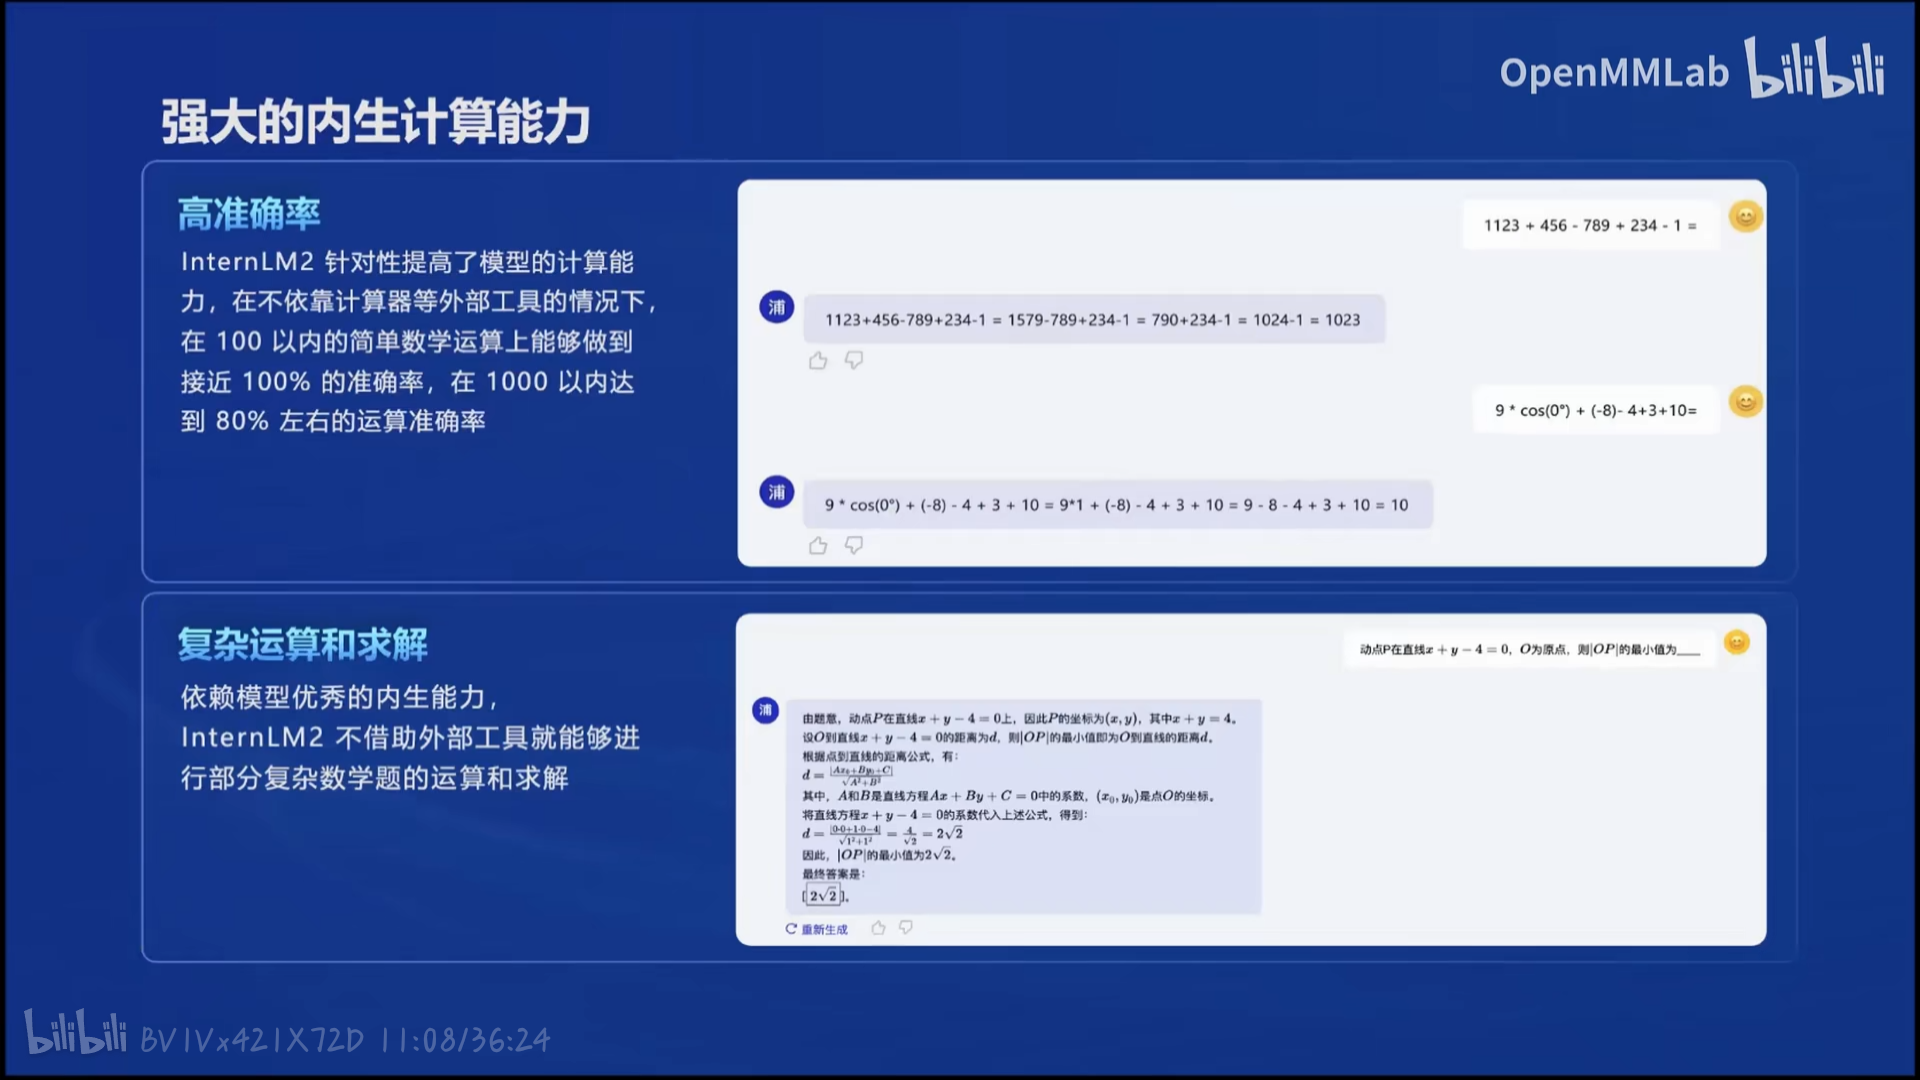The image size is (1920, 1080).
Task: Like the cos(0°) calculation answer
Action: (x=818, y=546)
